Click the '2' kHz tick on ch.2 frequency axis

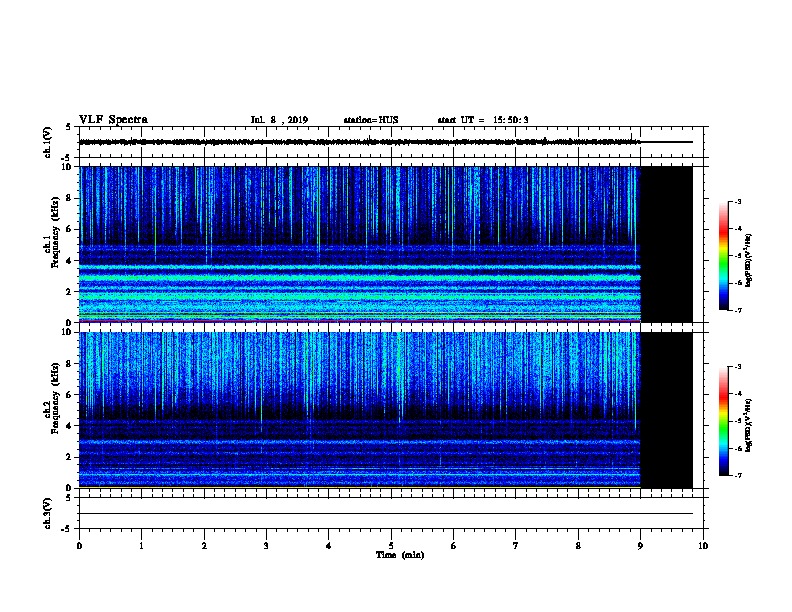[x=71, y=457]
